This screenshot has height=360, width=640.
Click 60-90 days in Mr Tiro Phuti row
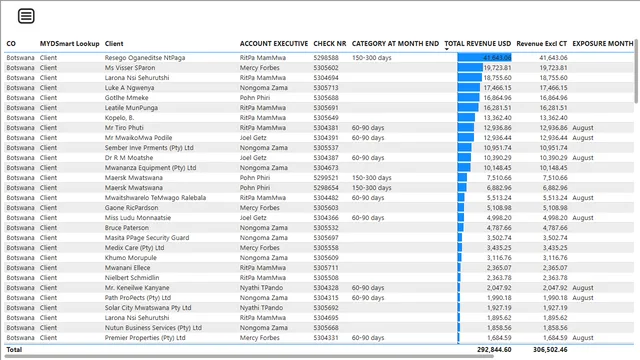(368, 128)
